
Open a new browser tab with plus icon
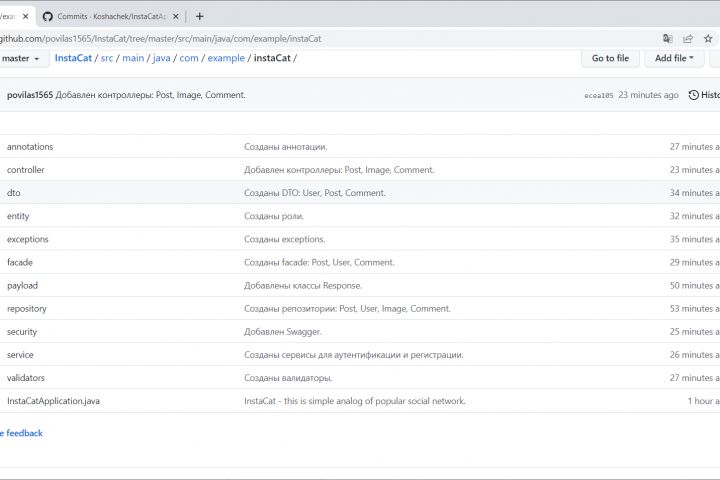200,16
